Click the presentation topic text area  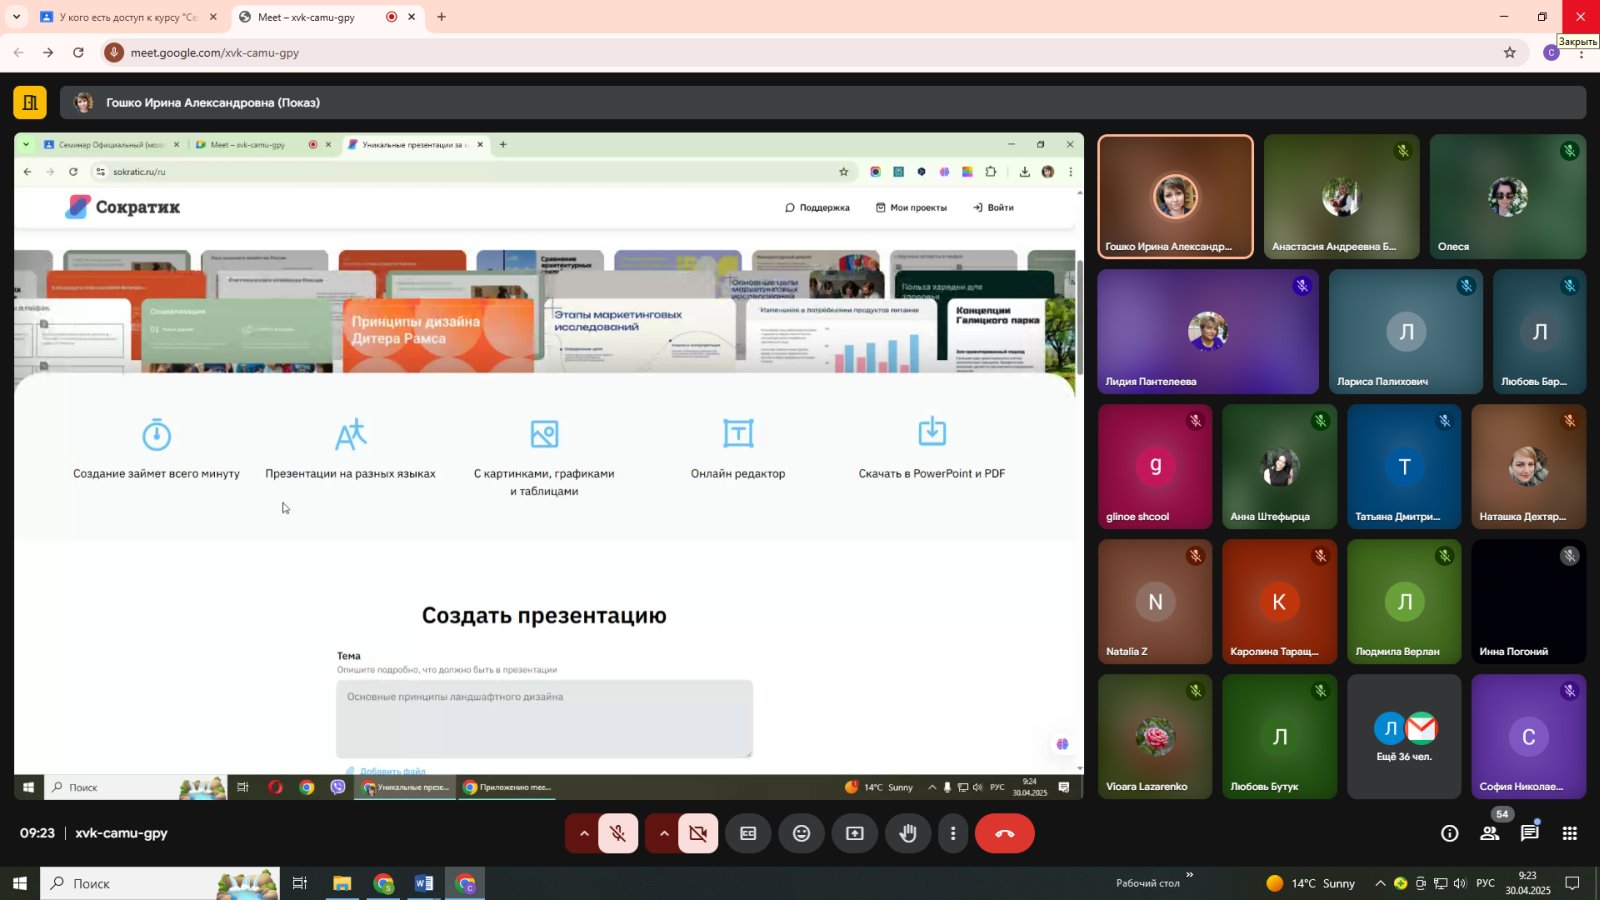[544, 719]
